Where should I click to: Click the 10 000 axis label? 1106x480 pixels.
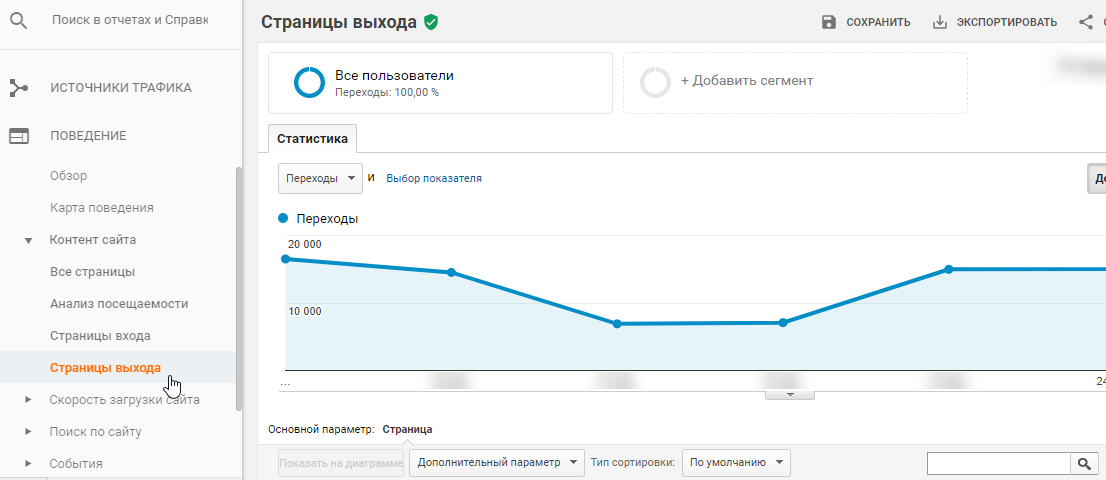click(x=305, y=311)
